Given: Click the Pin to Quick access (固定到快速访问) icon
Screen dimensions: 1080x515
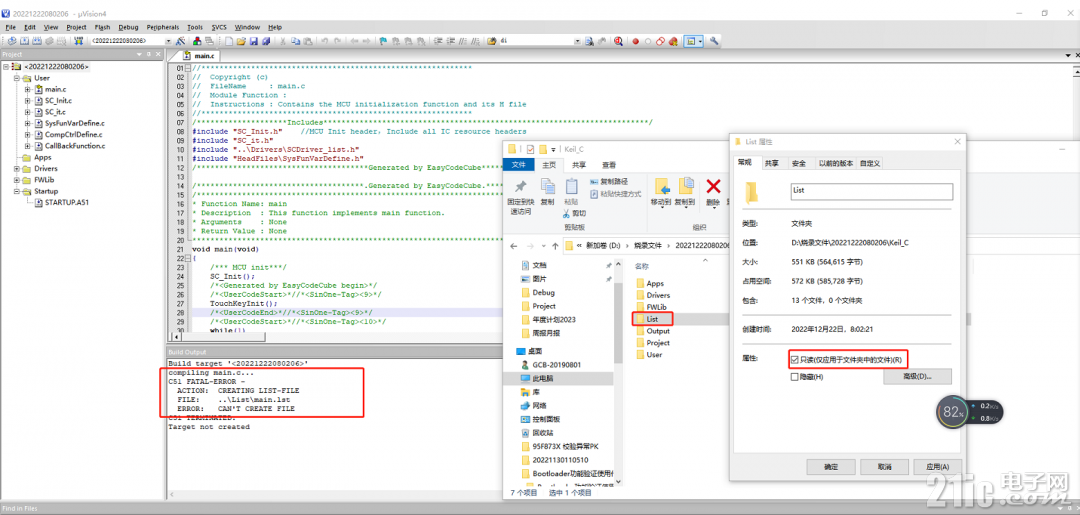Looking at the screenshot, I should (x=521, y=187).
